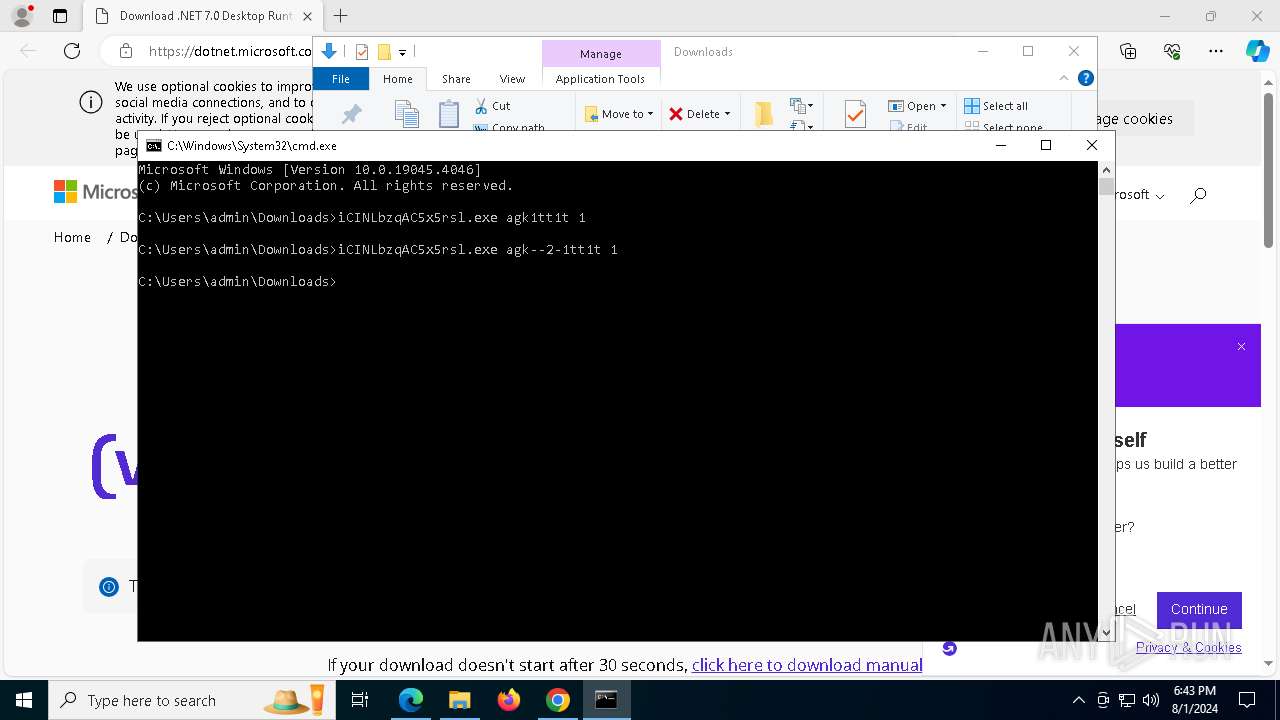Open Edge tab actions menu icon
Screen dimensions: 1280x720
60,16
